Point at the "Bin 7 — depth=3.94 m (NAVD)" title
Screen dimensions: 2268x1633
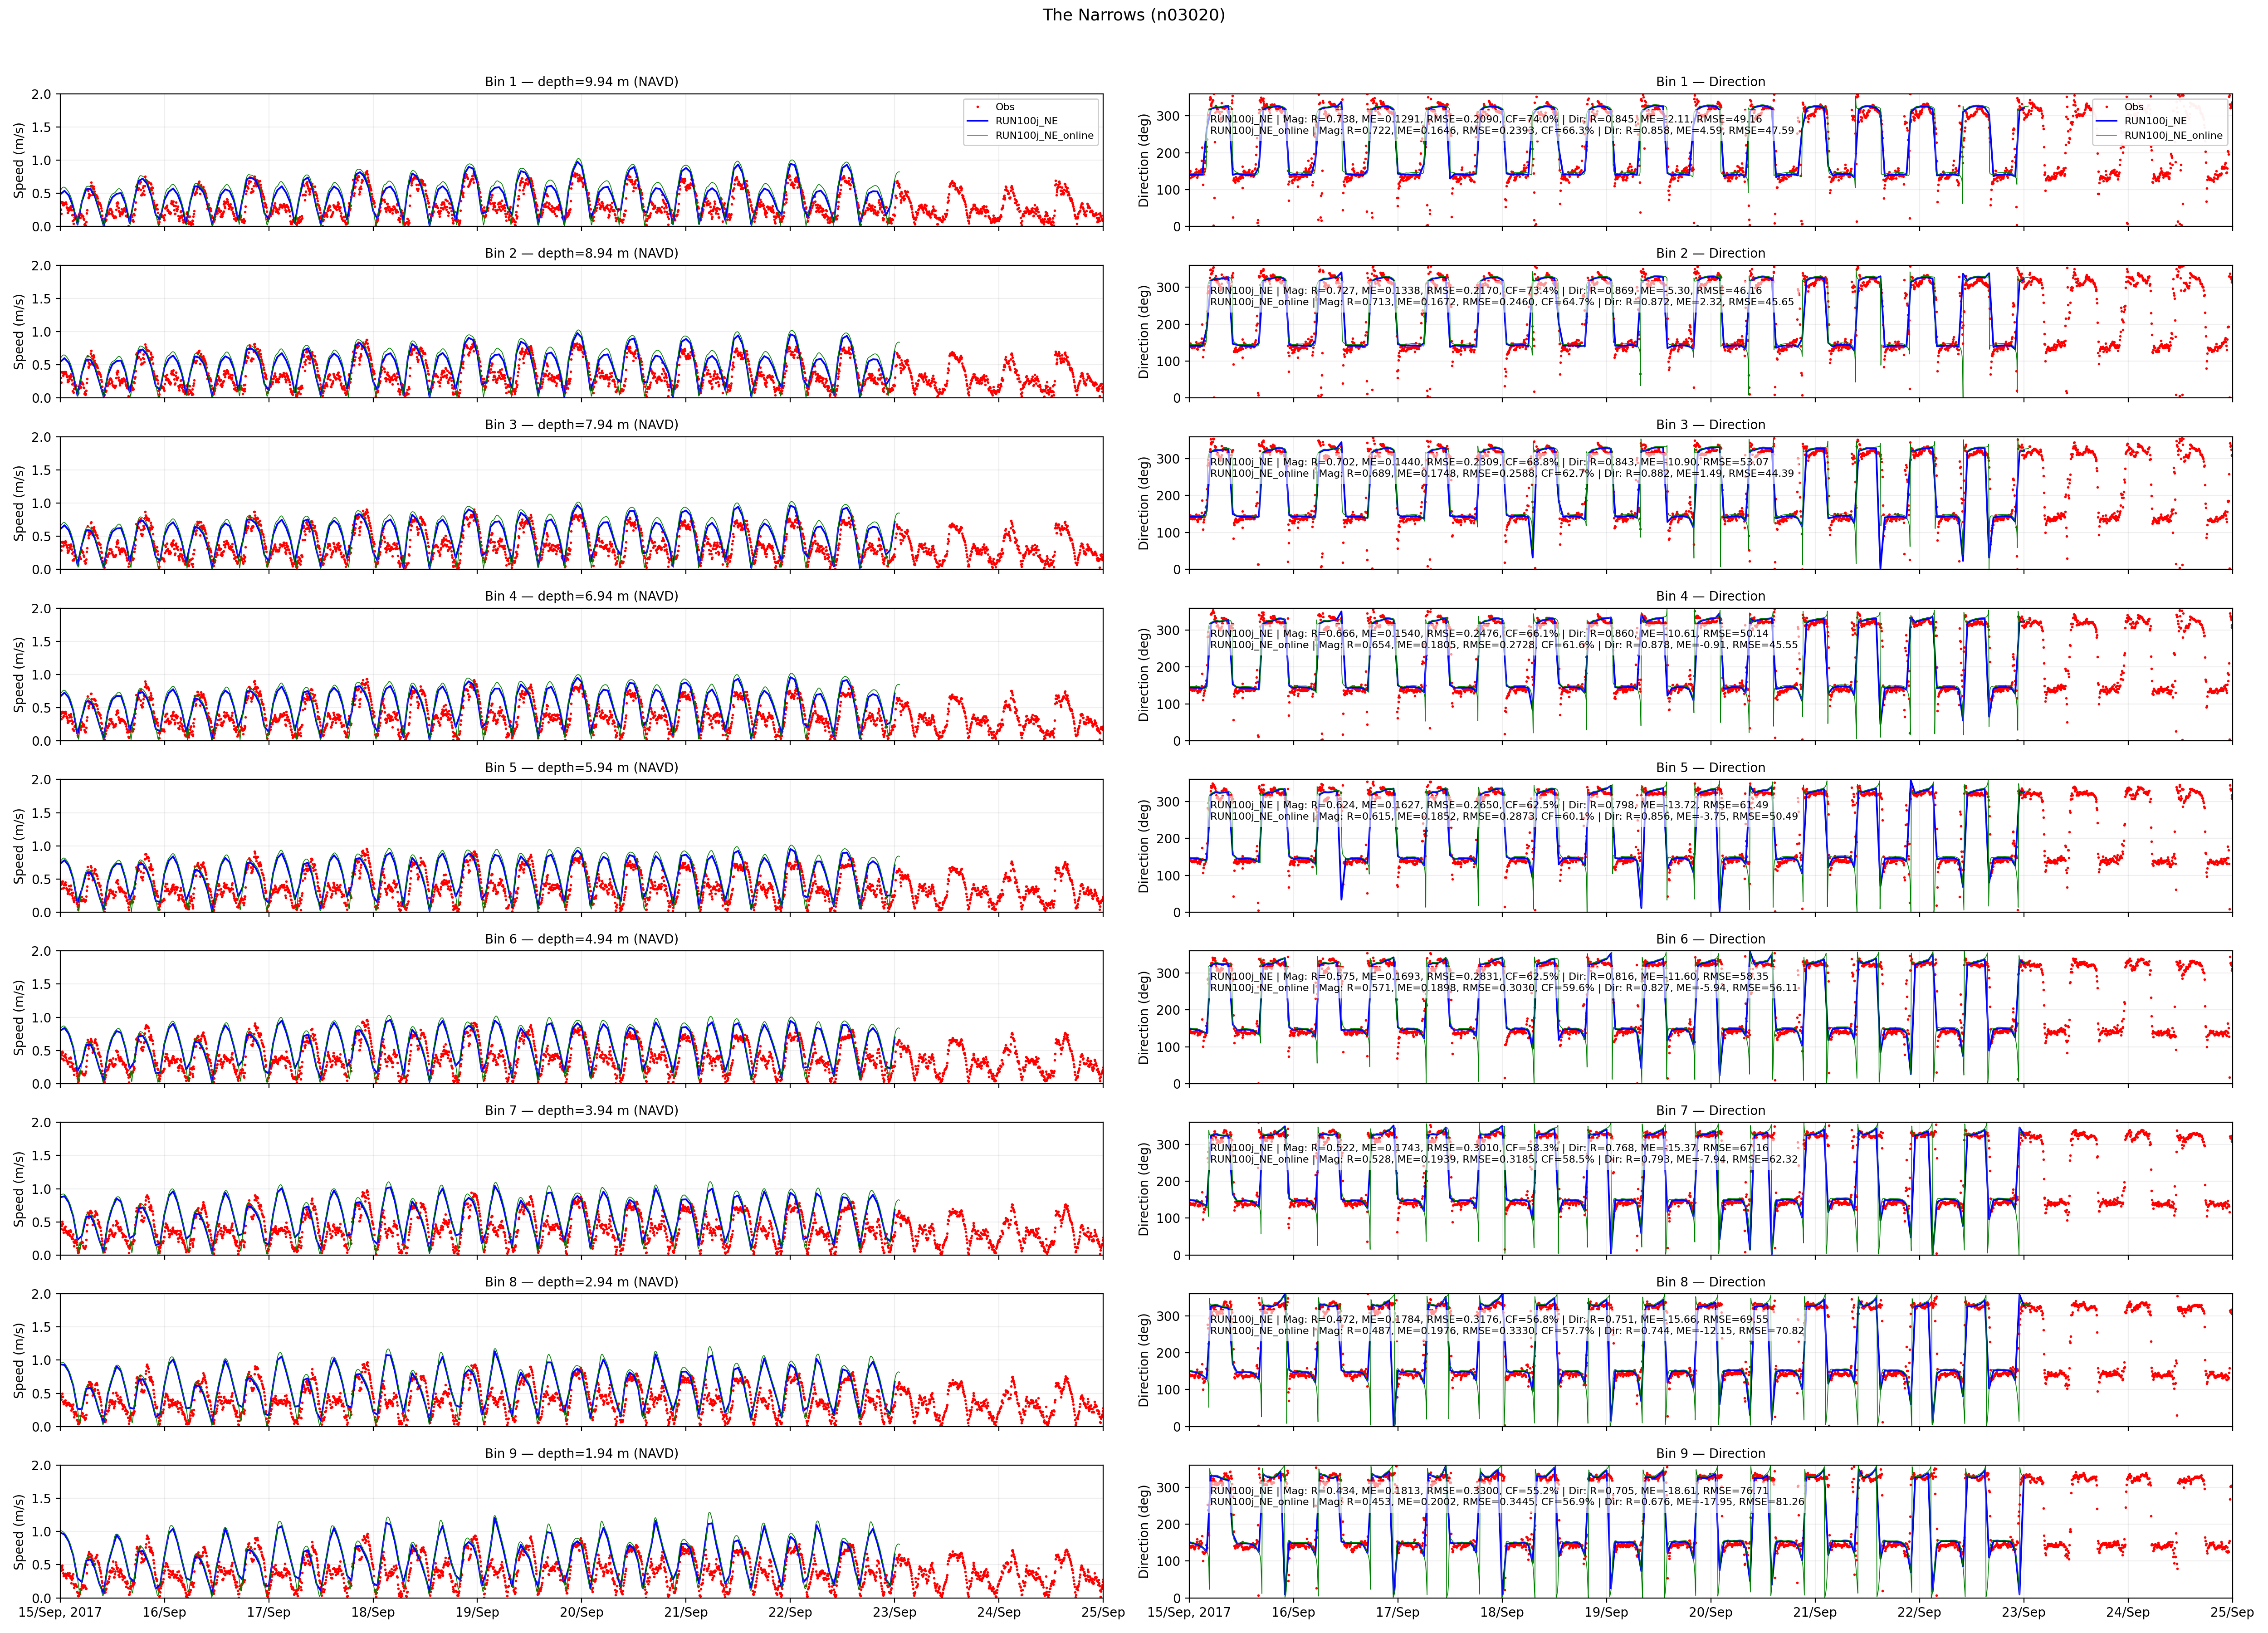pyautogui.click(x=581, y=1111)
